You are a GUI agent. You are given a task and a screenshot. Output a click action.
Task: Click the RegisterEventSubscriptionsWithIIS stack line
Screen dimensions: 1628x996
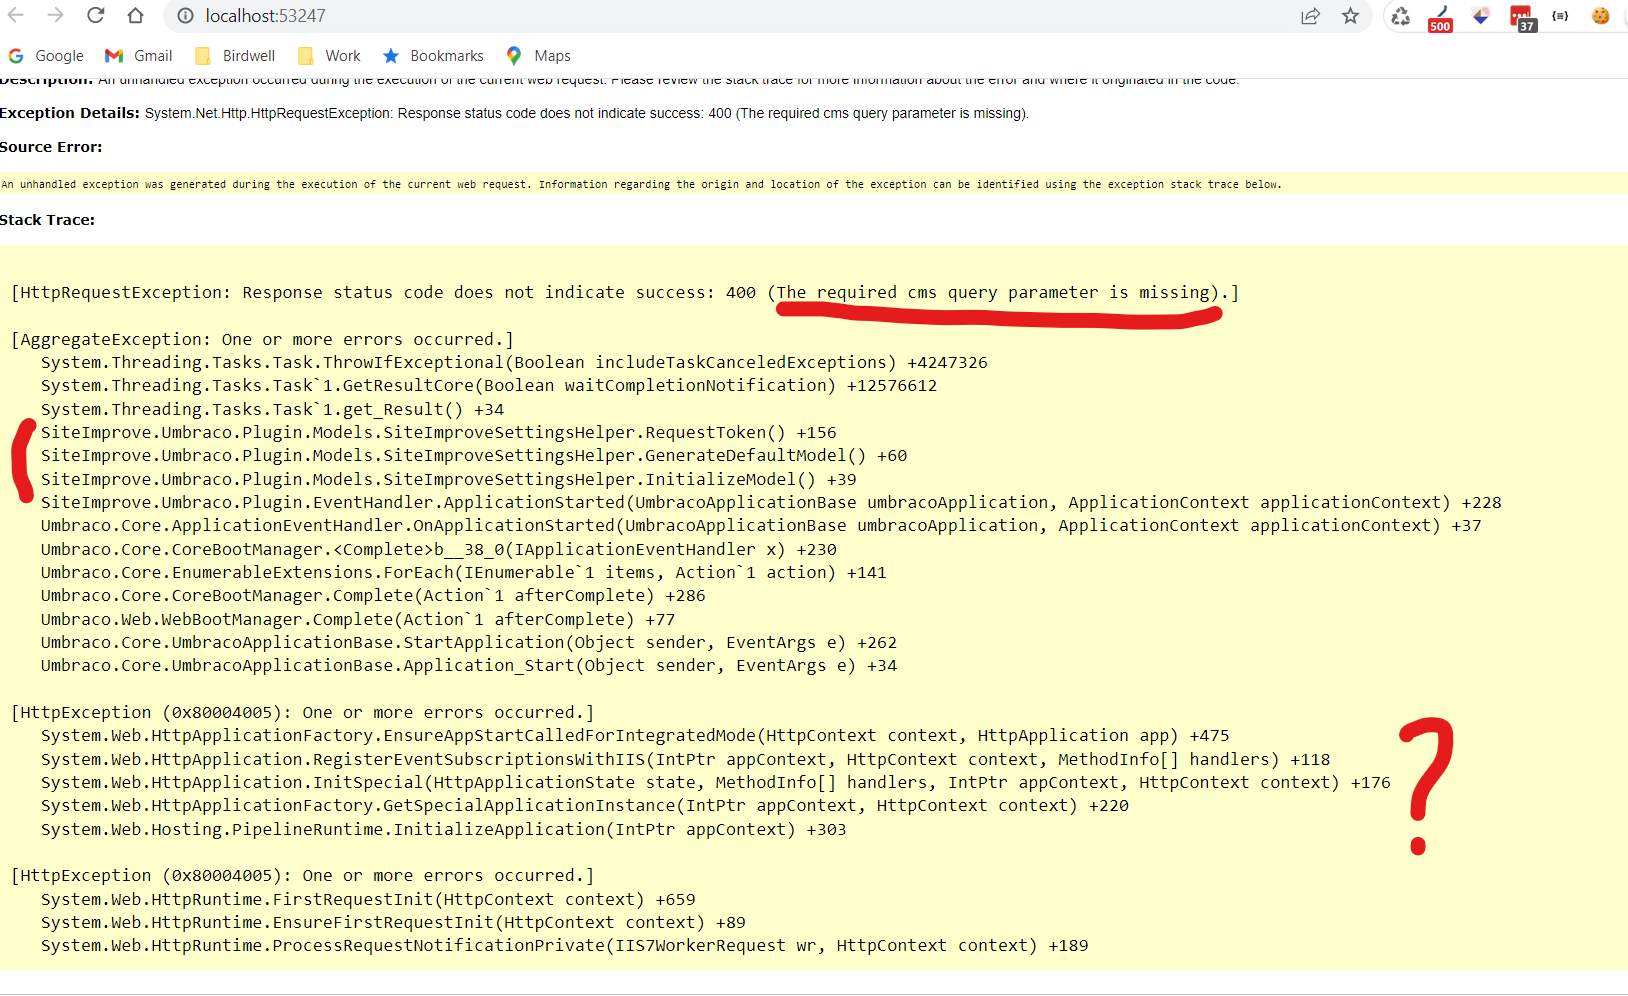click(x=685, y=759)
